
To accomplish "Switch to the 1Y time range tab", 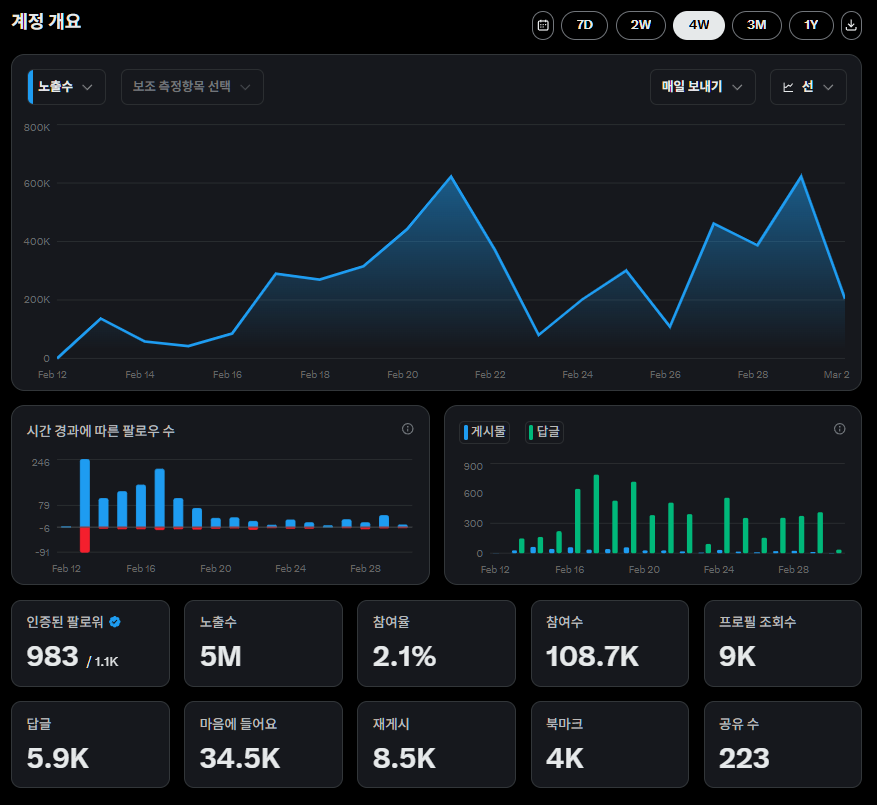I will [811, 25].
